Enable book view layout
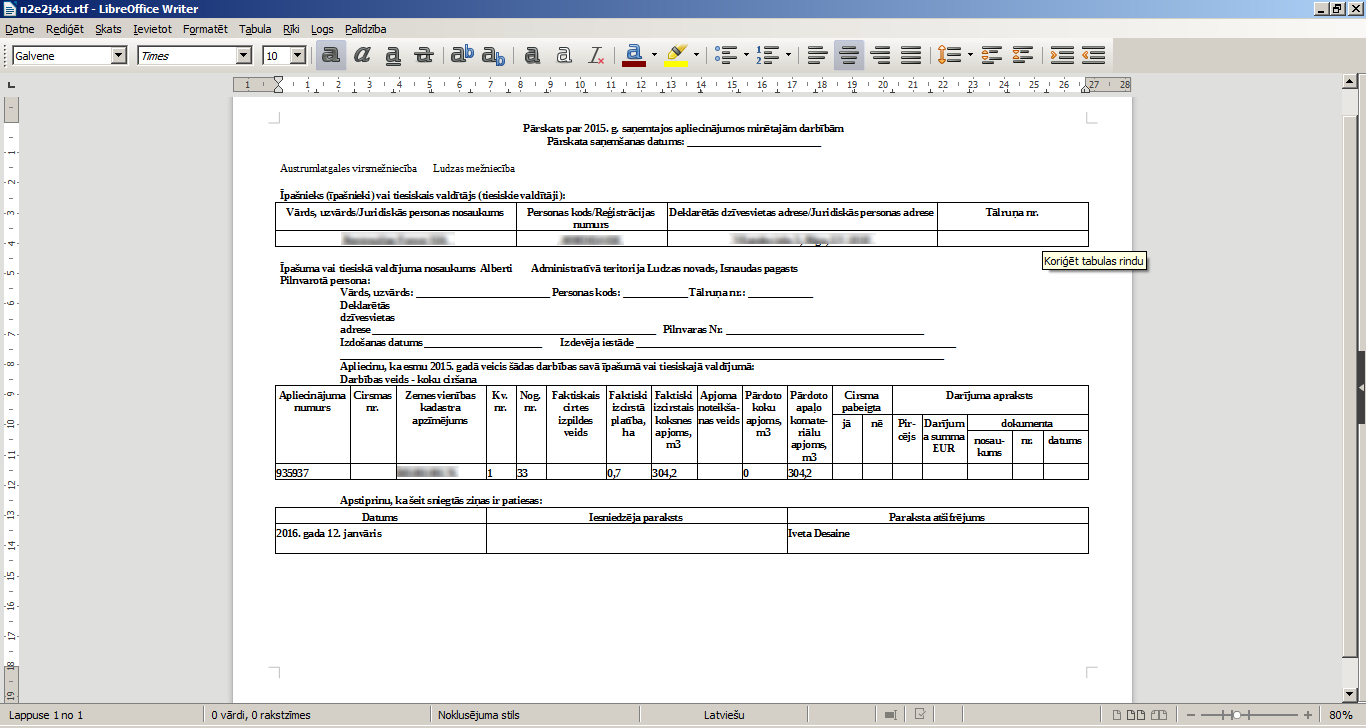Image resolution: width=1366 pixels, height=728 pixels. 1159,714
